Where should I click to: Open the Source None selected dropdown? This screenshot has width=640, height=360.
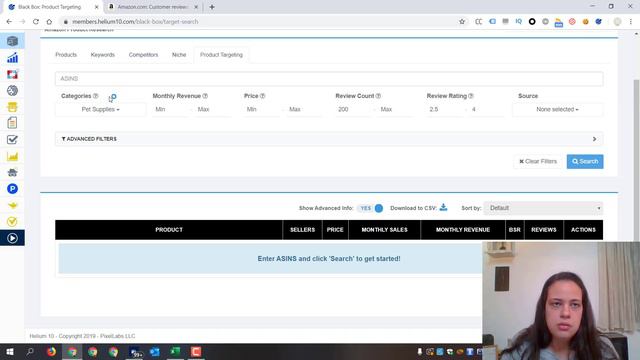coord(557,109)
